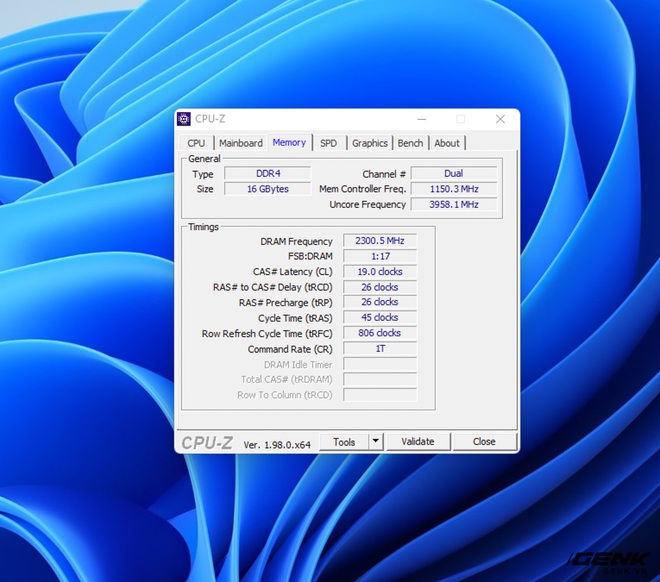The width and height of the screenshot is (660, 582).
Task: Show the About tab
Action: [447, 143]
